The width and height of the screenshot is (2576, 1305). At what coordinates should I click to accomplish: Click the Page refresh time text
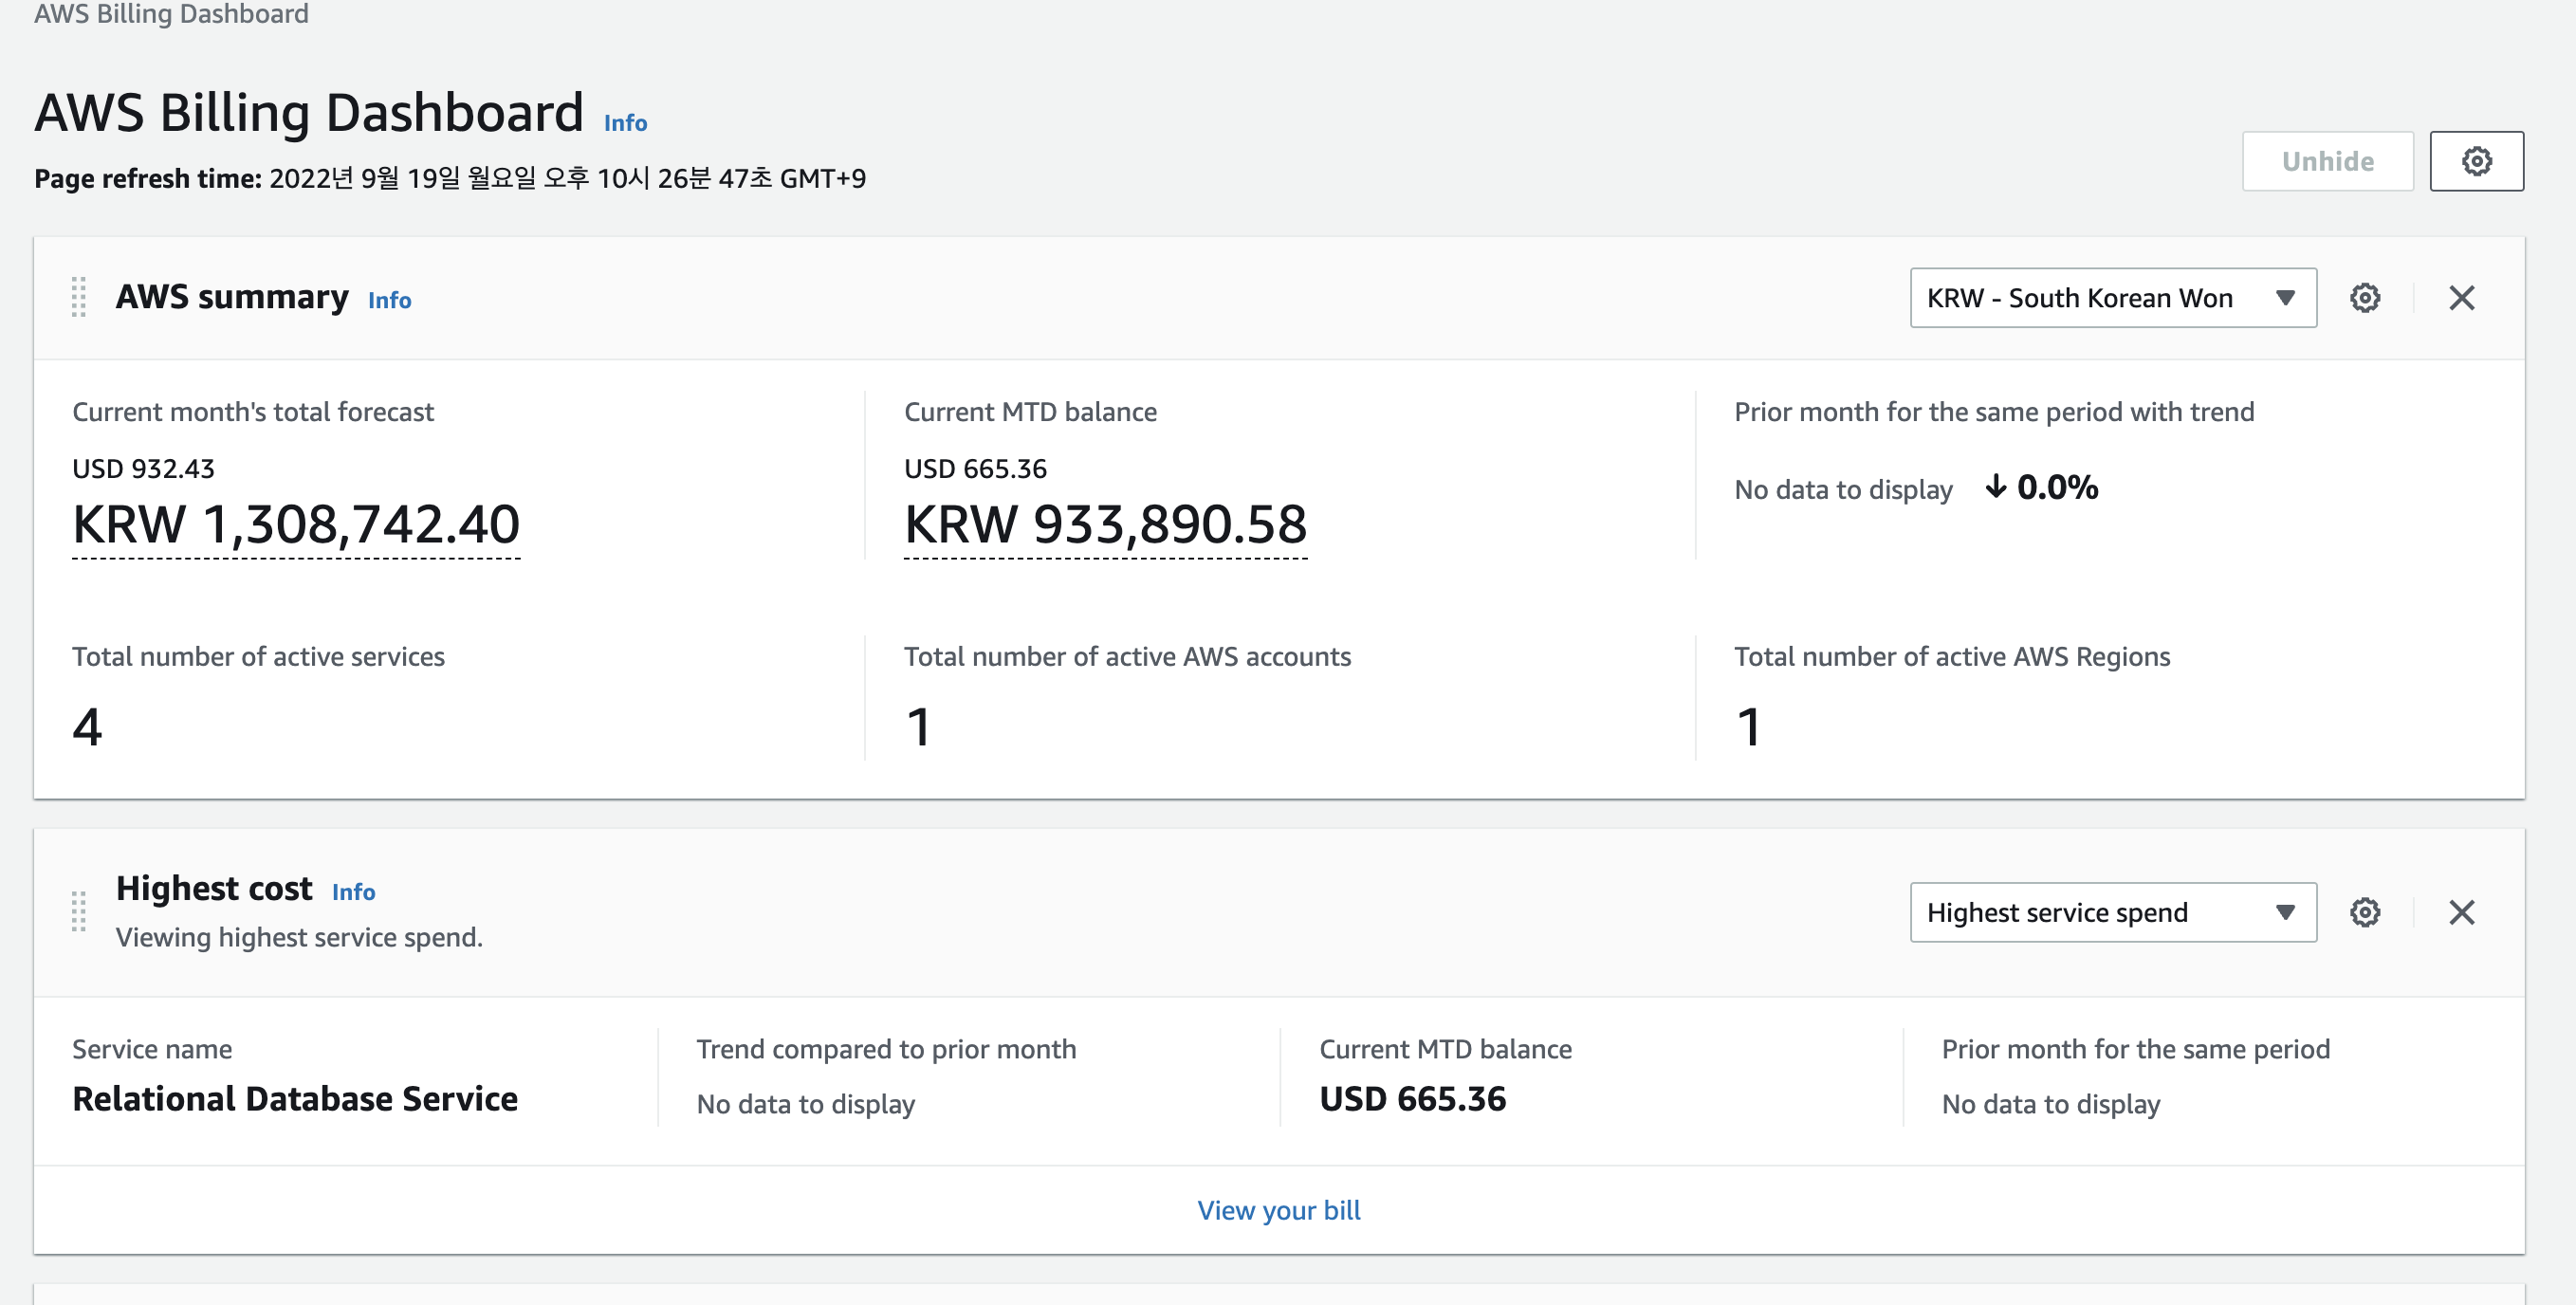[450, 178]
